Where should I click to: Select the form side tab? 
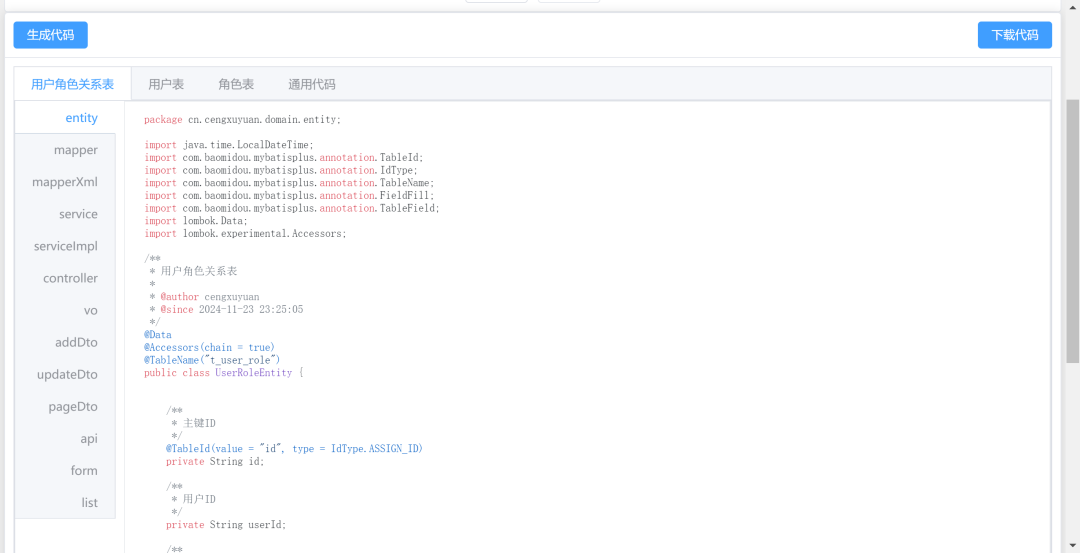pos(84,470)
